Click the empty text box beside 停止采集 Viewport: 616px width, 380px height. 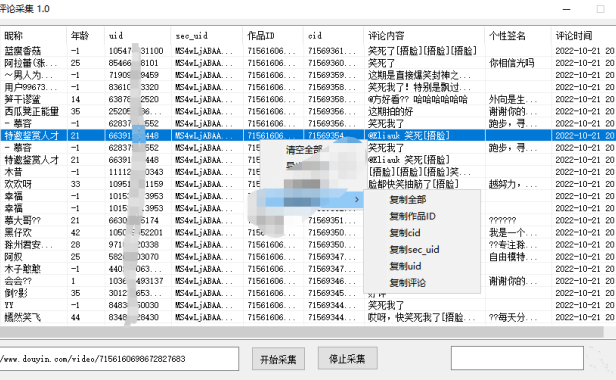pyautogui.click(x=517, y=358)
